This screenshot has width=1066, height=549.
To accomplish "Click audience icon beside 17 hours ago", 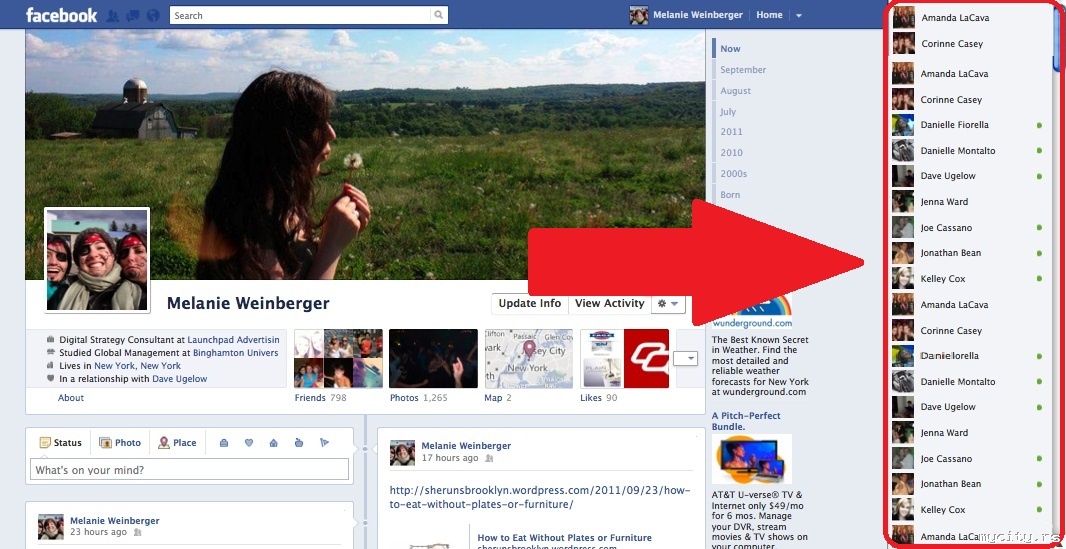I will (488, 459).
